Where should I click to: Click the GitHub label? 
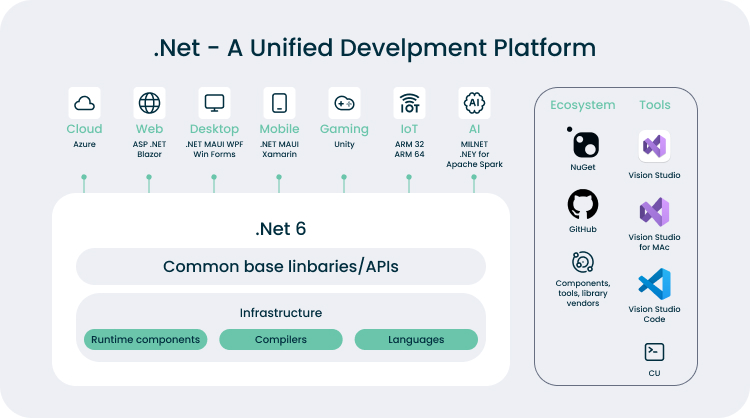tap(583, 229)
